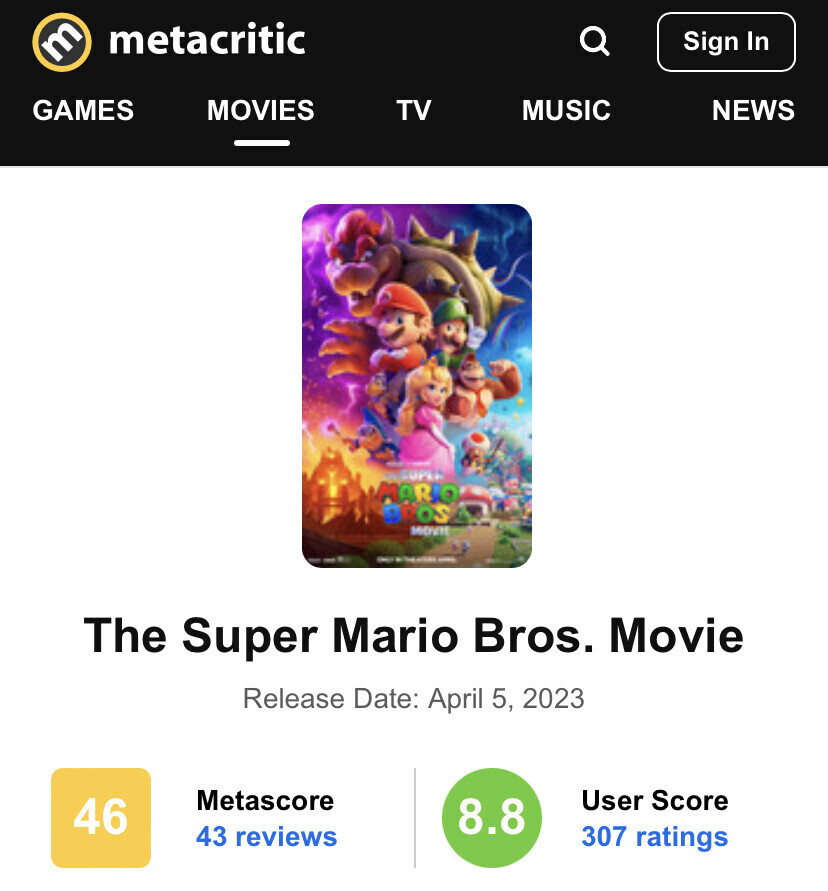Open the MUSIC navigation tab
The width and height of the screenshot is (828, 891).
[x=566, y=110]
